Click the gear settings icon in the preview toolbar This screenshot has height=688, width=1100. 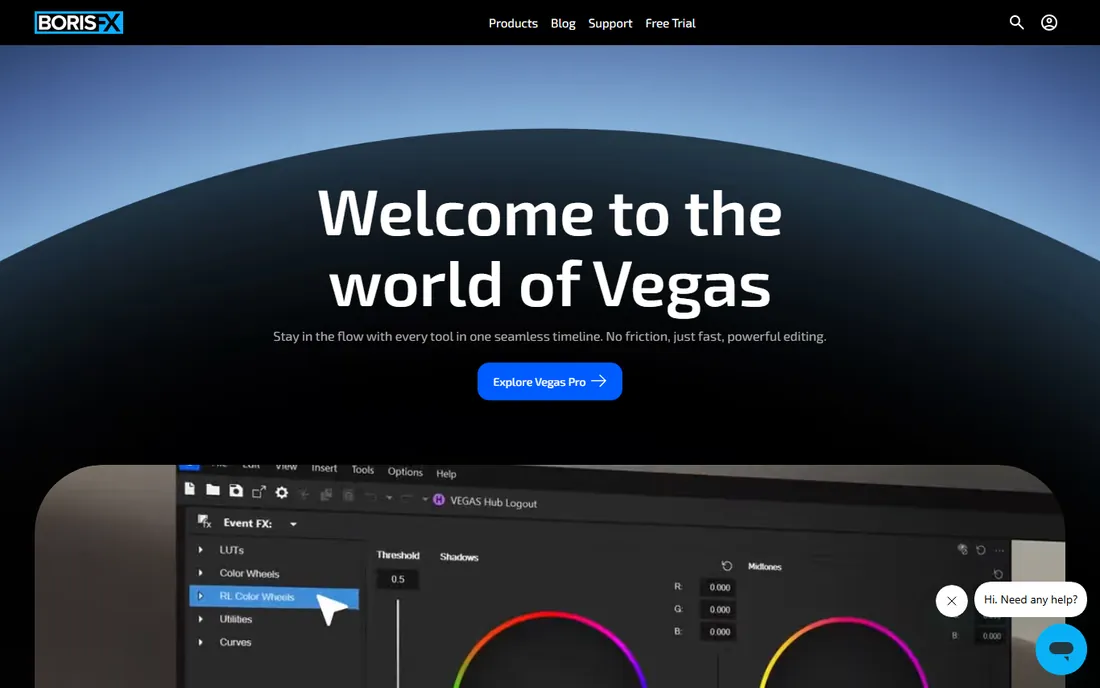pos(281,492)
